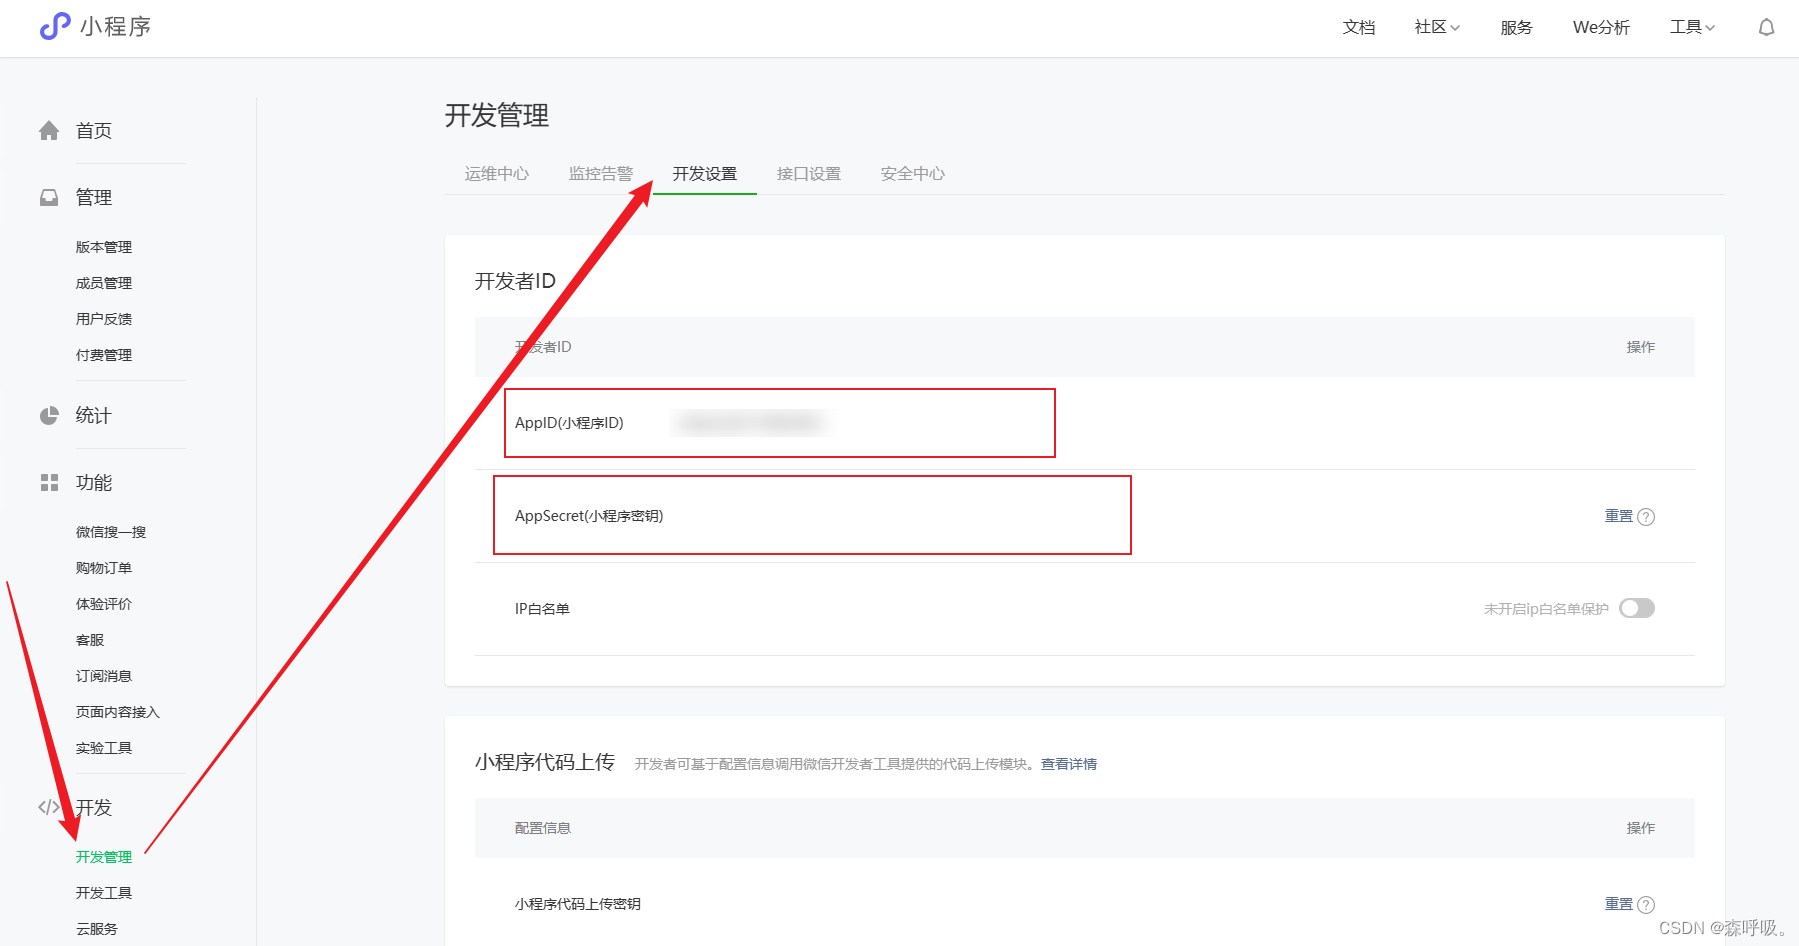Image resolution: width=1799 pixels, height=946 pixels.
Task: Open the notification bell
Action: tap(1765, 27)
